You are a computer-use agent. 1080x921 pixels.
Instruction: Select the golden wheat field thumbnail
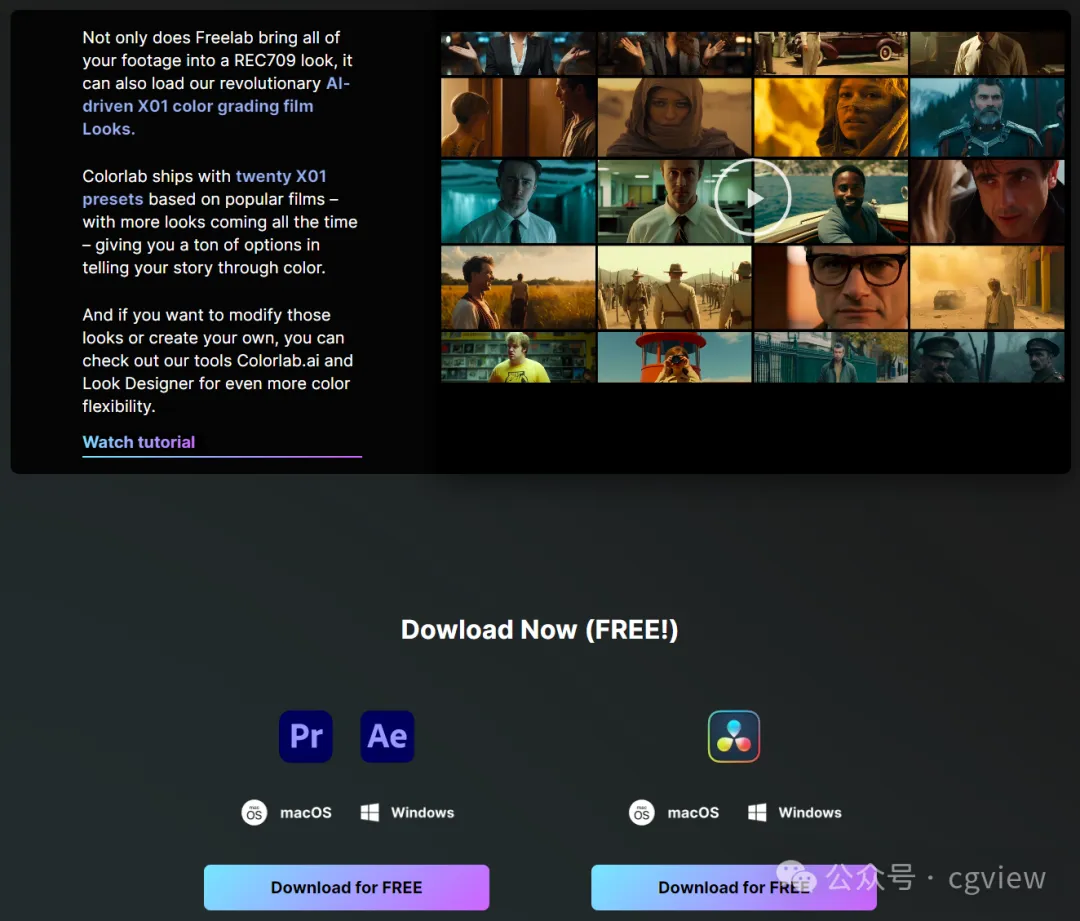click(x=518, y=287)
